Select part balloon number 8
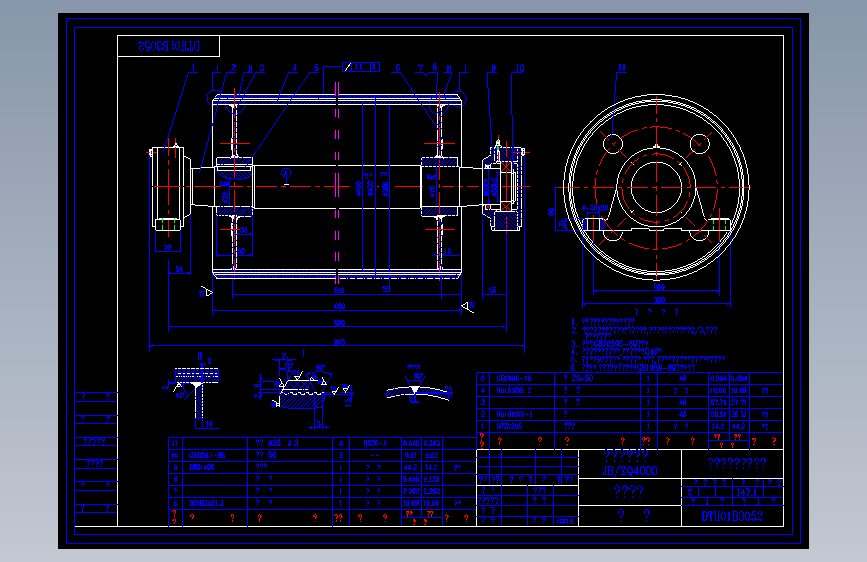This screenshot has width=867, height=562. pos(435,67)
